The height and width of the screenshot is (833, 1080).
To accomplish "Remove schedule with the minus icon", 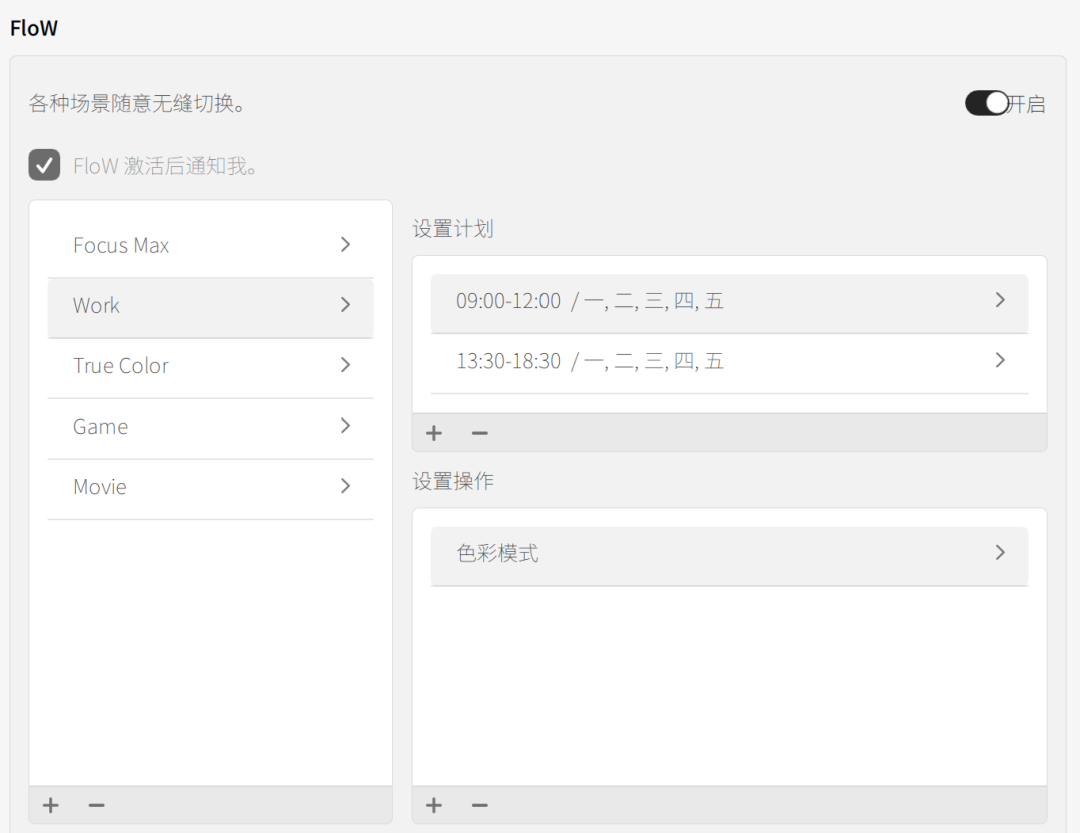I will 480,433.
